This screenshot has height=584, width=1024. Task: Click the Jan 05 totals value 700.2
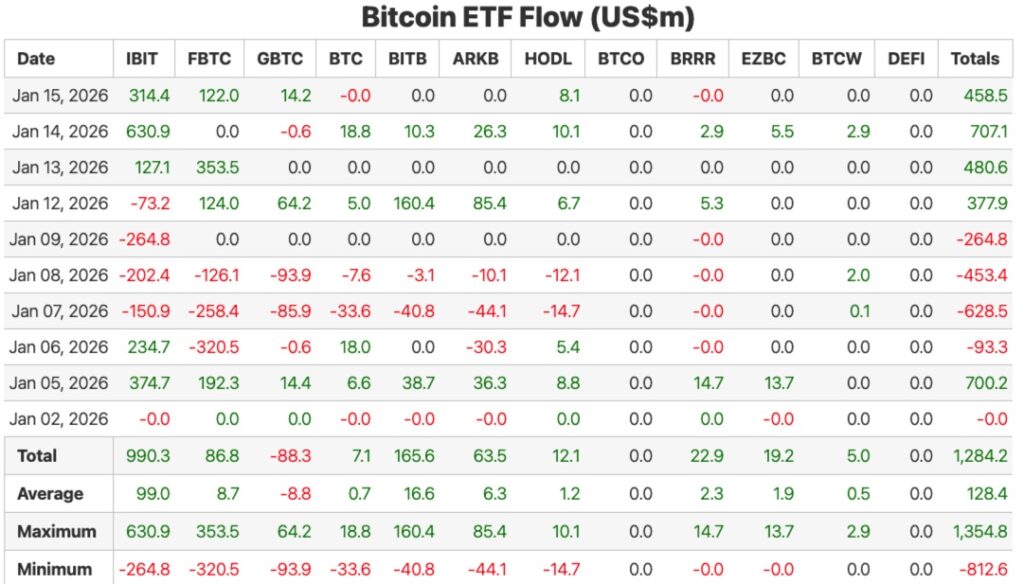(x=986, y=383)
